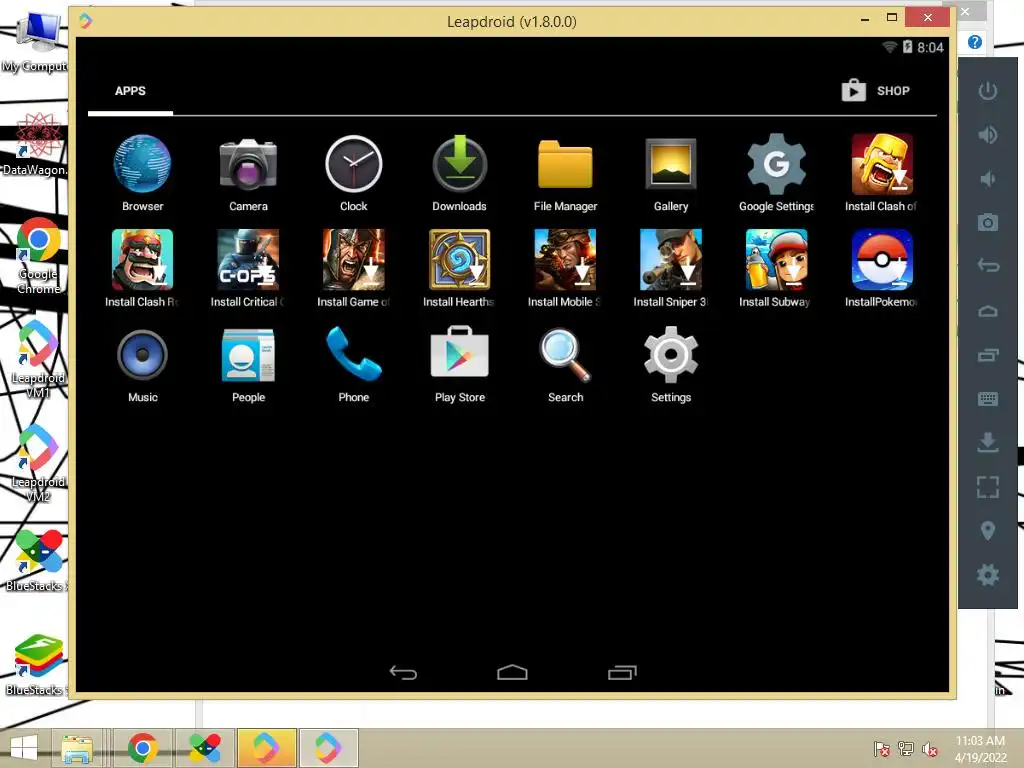This screenshot has height=768, width=1024.
Task: Click Windows Start button
Action: point(24,748)
